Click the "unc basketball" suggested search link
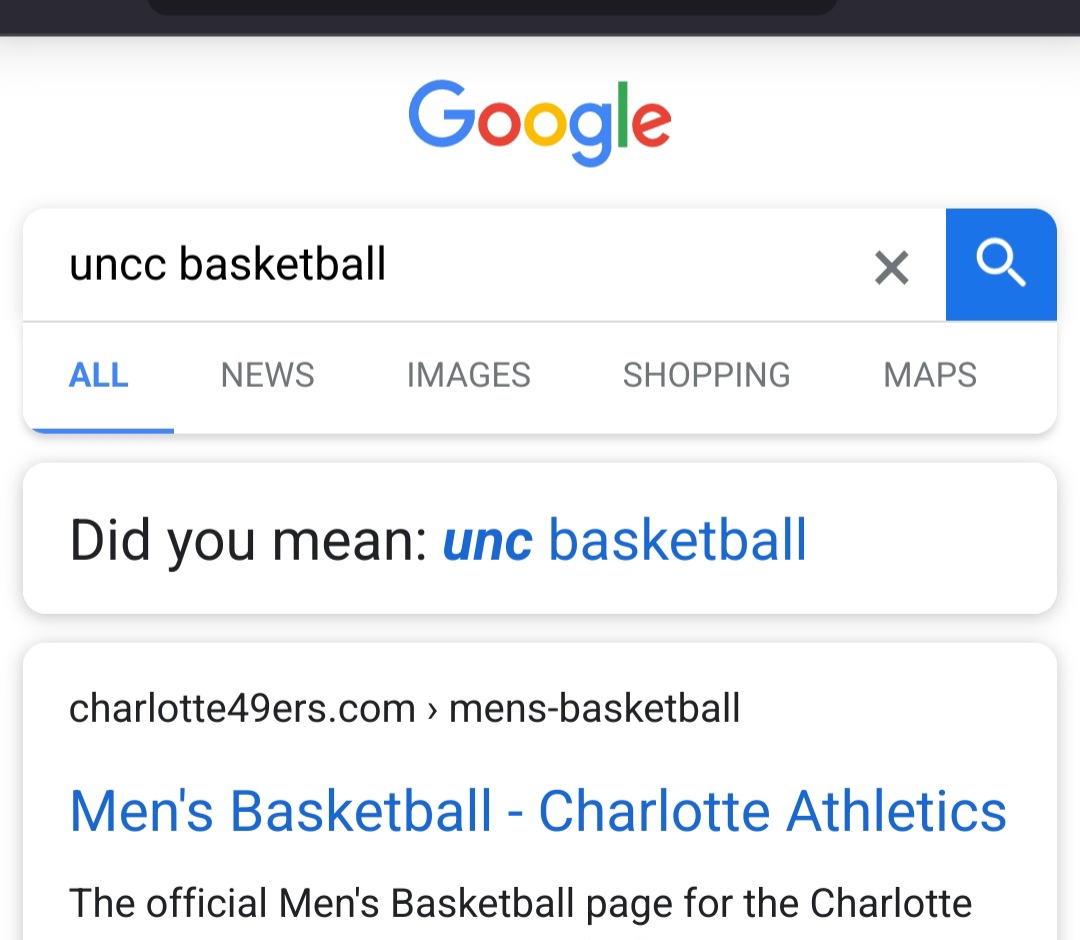The width and height of the screenshot is (1080, 940). (x=625, y=540)
